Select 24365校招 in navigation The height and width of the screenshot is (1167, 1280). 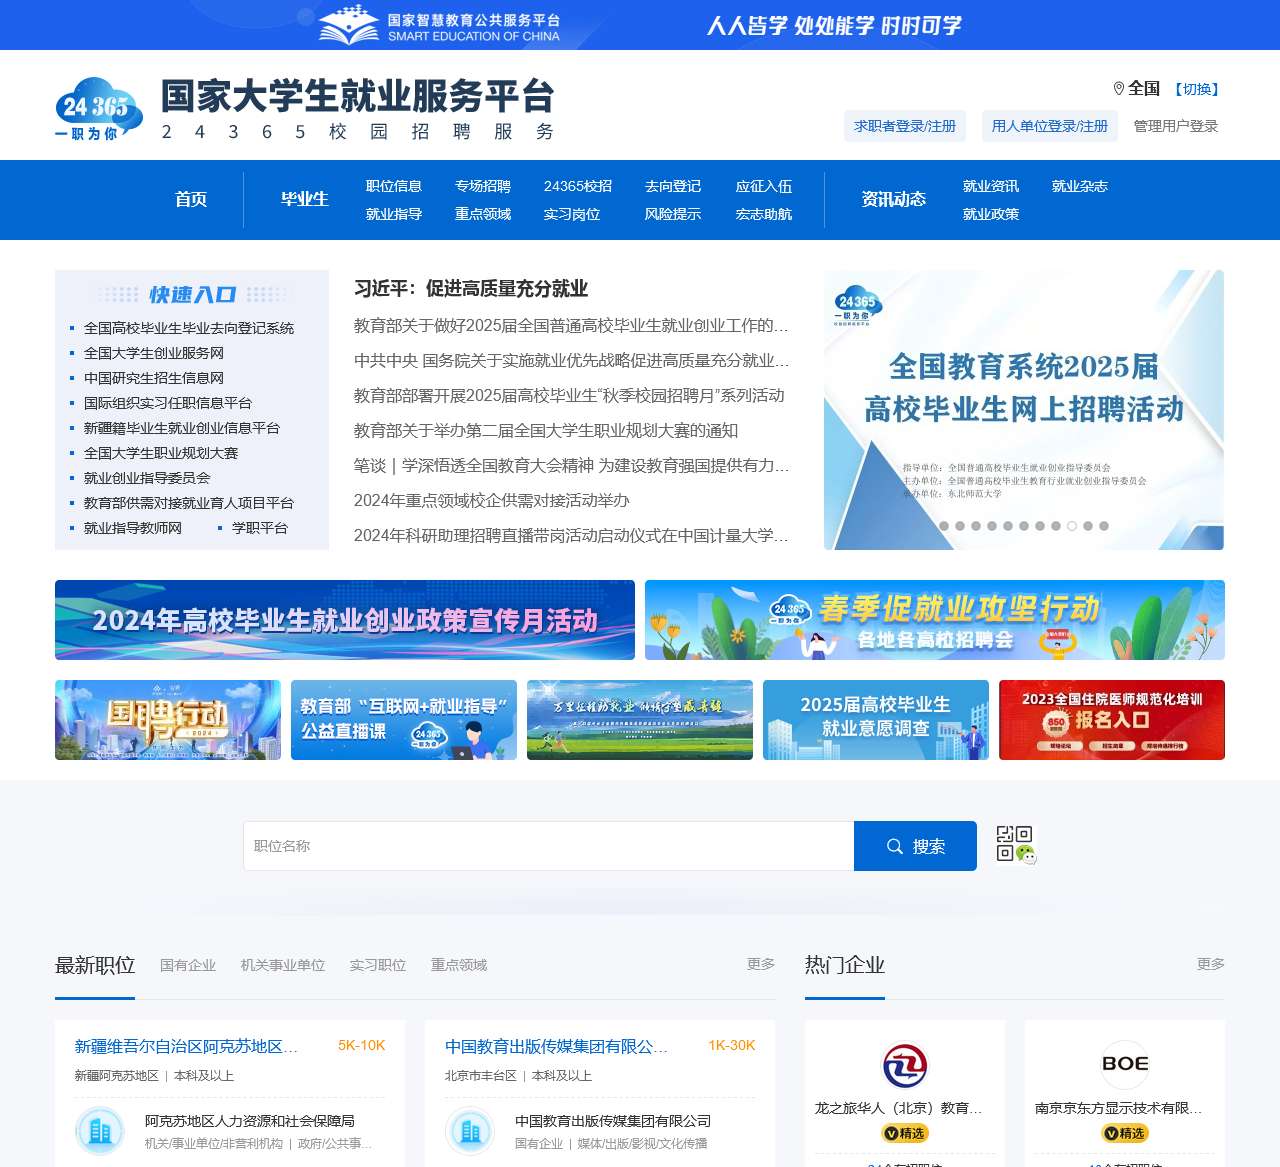click(x=578, y=186)
